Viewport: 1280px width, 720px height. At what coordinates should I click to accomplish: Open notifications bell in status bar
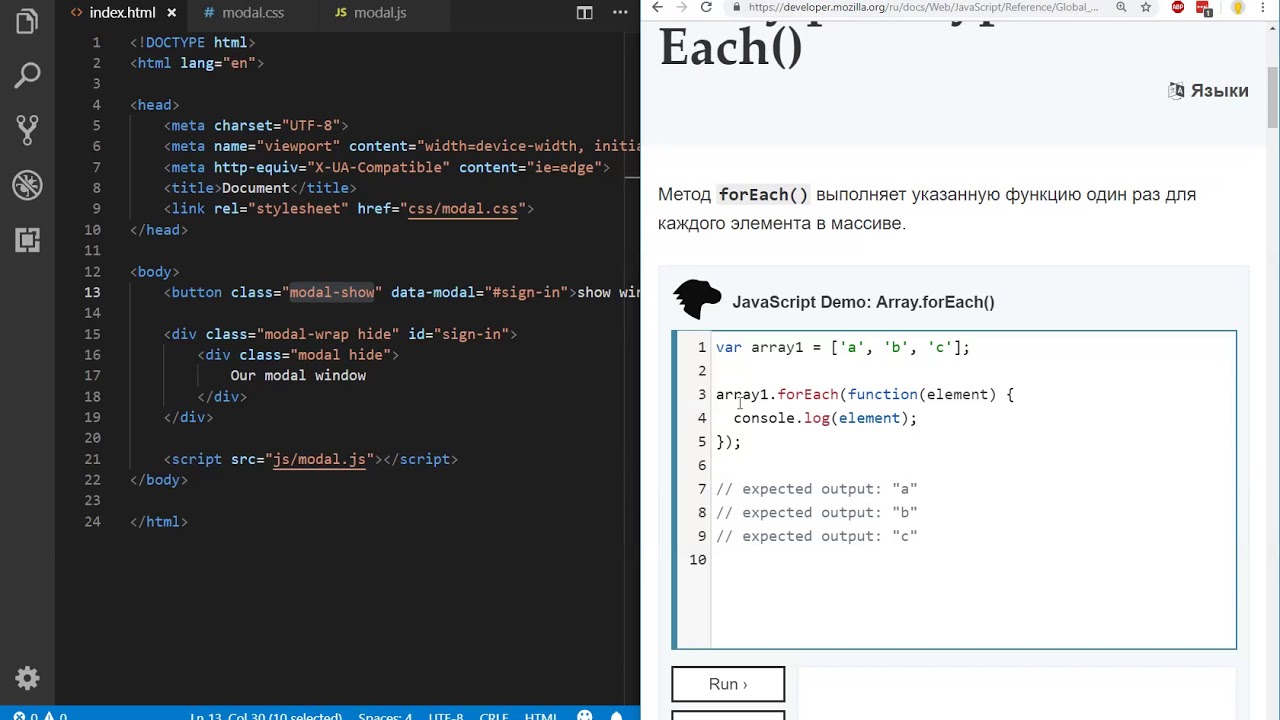click(618, 716)
